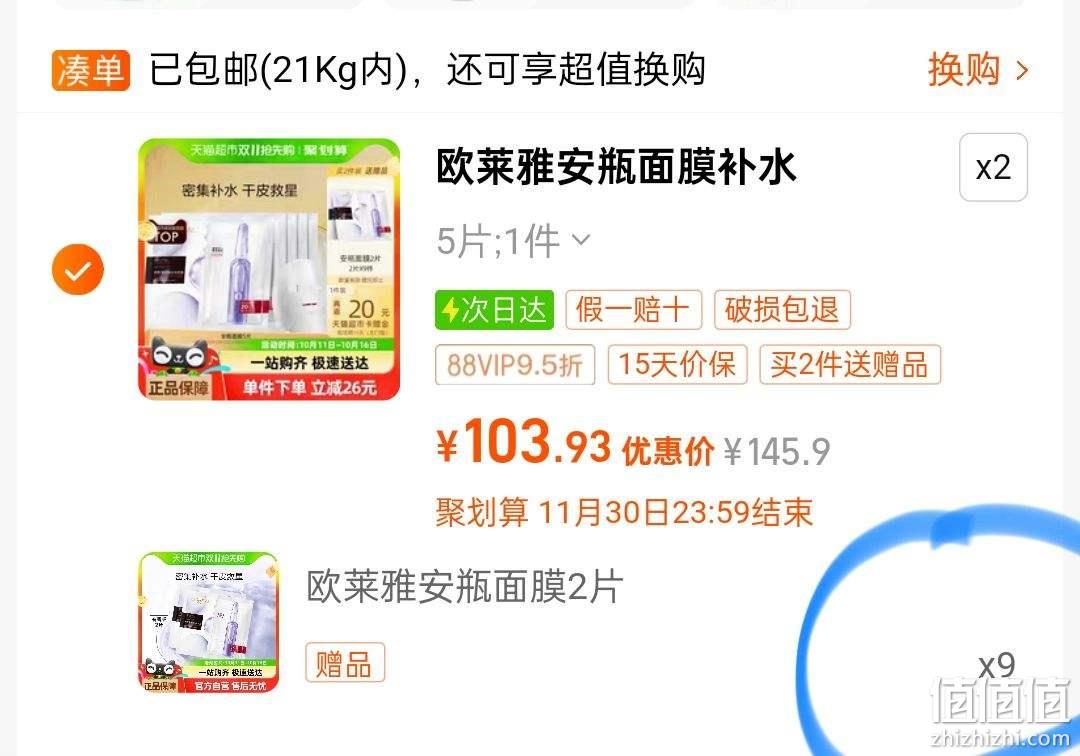Tap the 赠品 gift label

(x=344, y=663)
